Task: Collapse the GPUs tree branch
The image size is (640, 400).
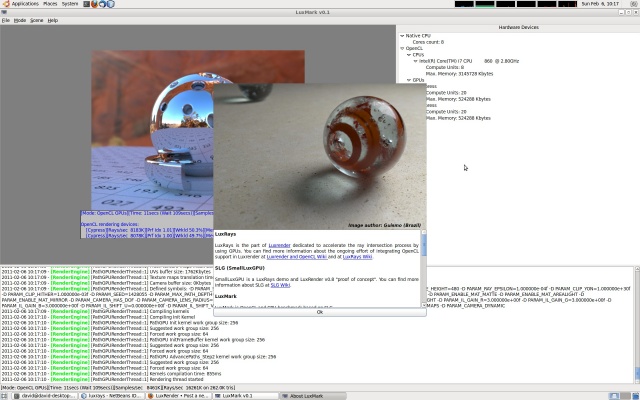Action: [407, 79]
